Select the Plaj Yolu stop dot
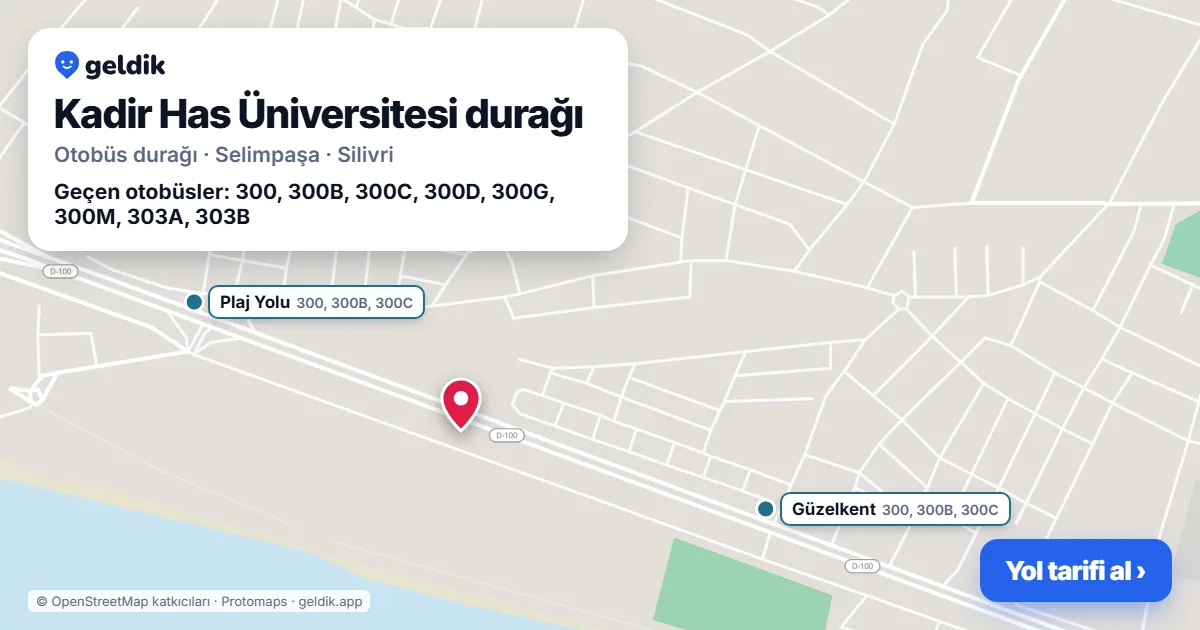Image resolution: width=1200 pixels, height=630 pixels. [x=194, y=302]
